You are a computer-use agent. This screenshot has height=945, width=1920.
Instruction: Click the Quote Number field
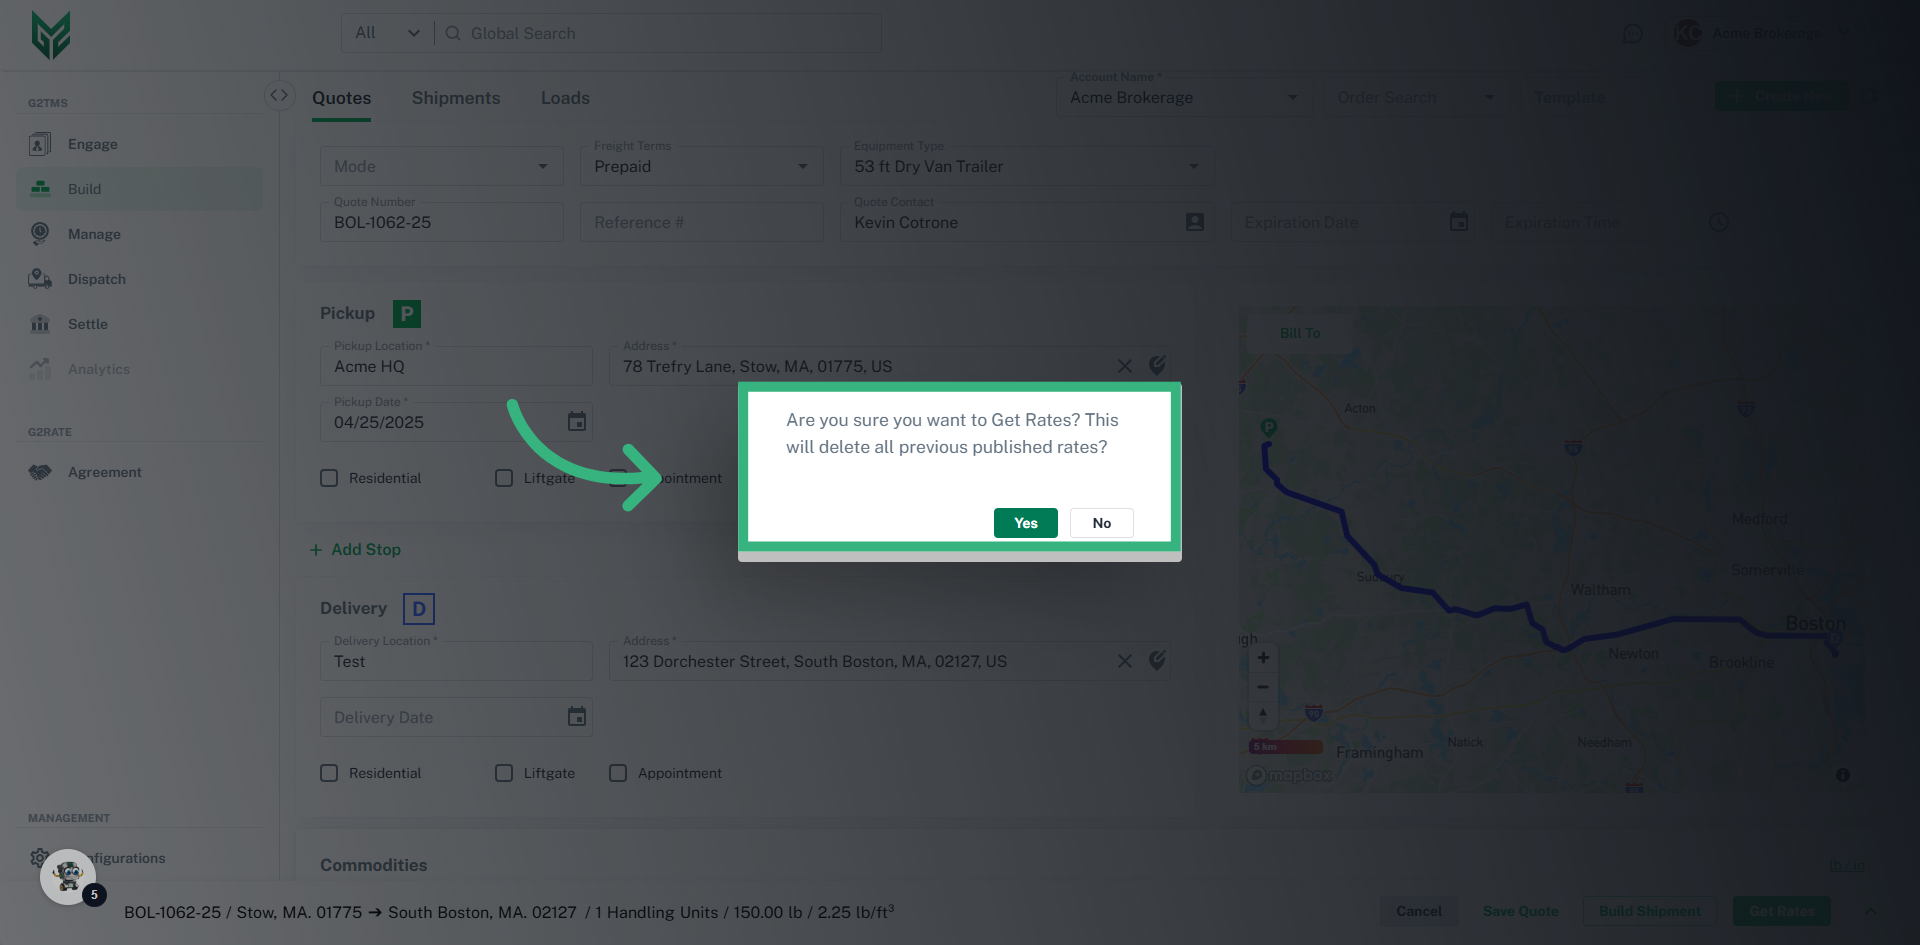pos(442,222)
